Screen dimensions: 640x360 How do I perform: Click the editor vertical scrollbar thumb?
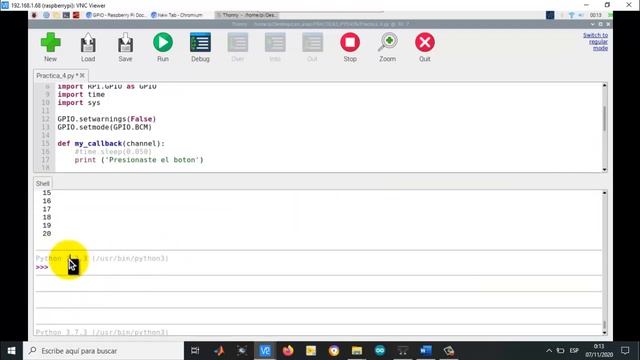click(x=604, y=119)
